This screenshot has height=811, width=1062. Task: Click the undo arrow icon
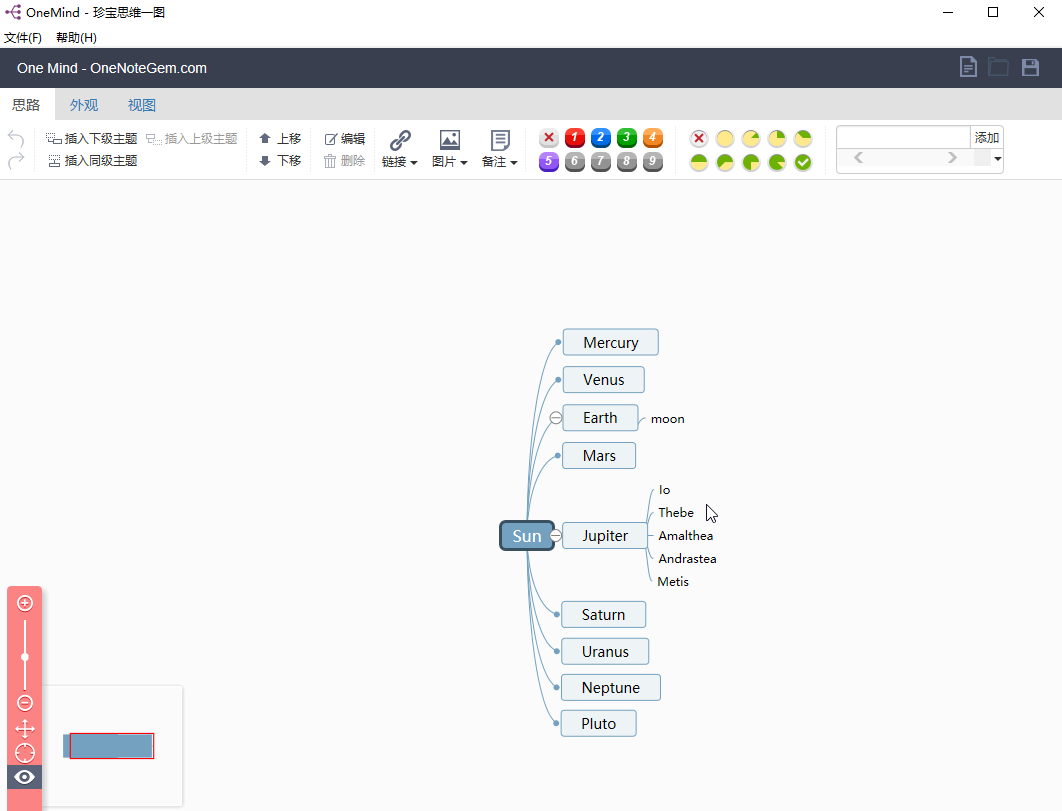coord(16,139)
